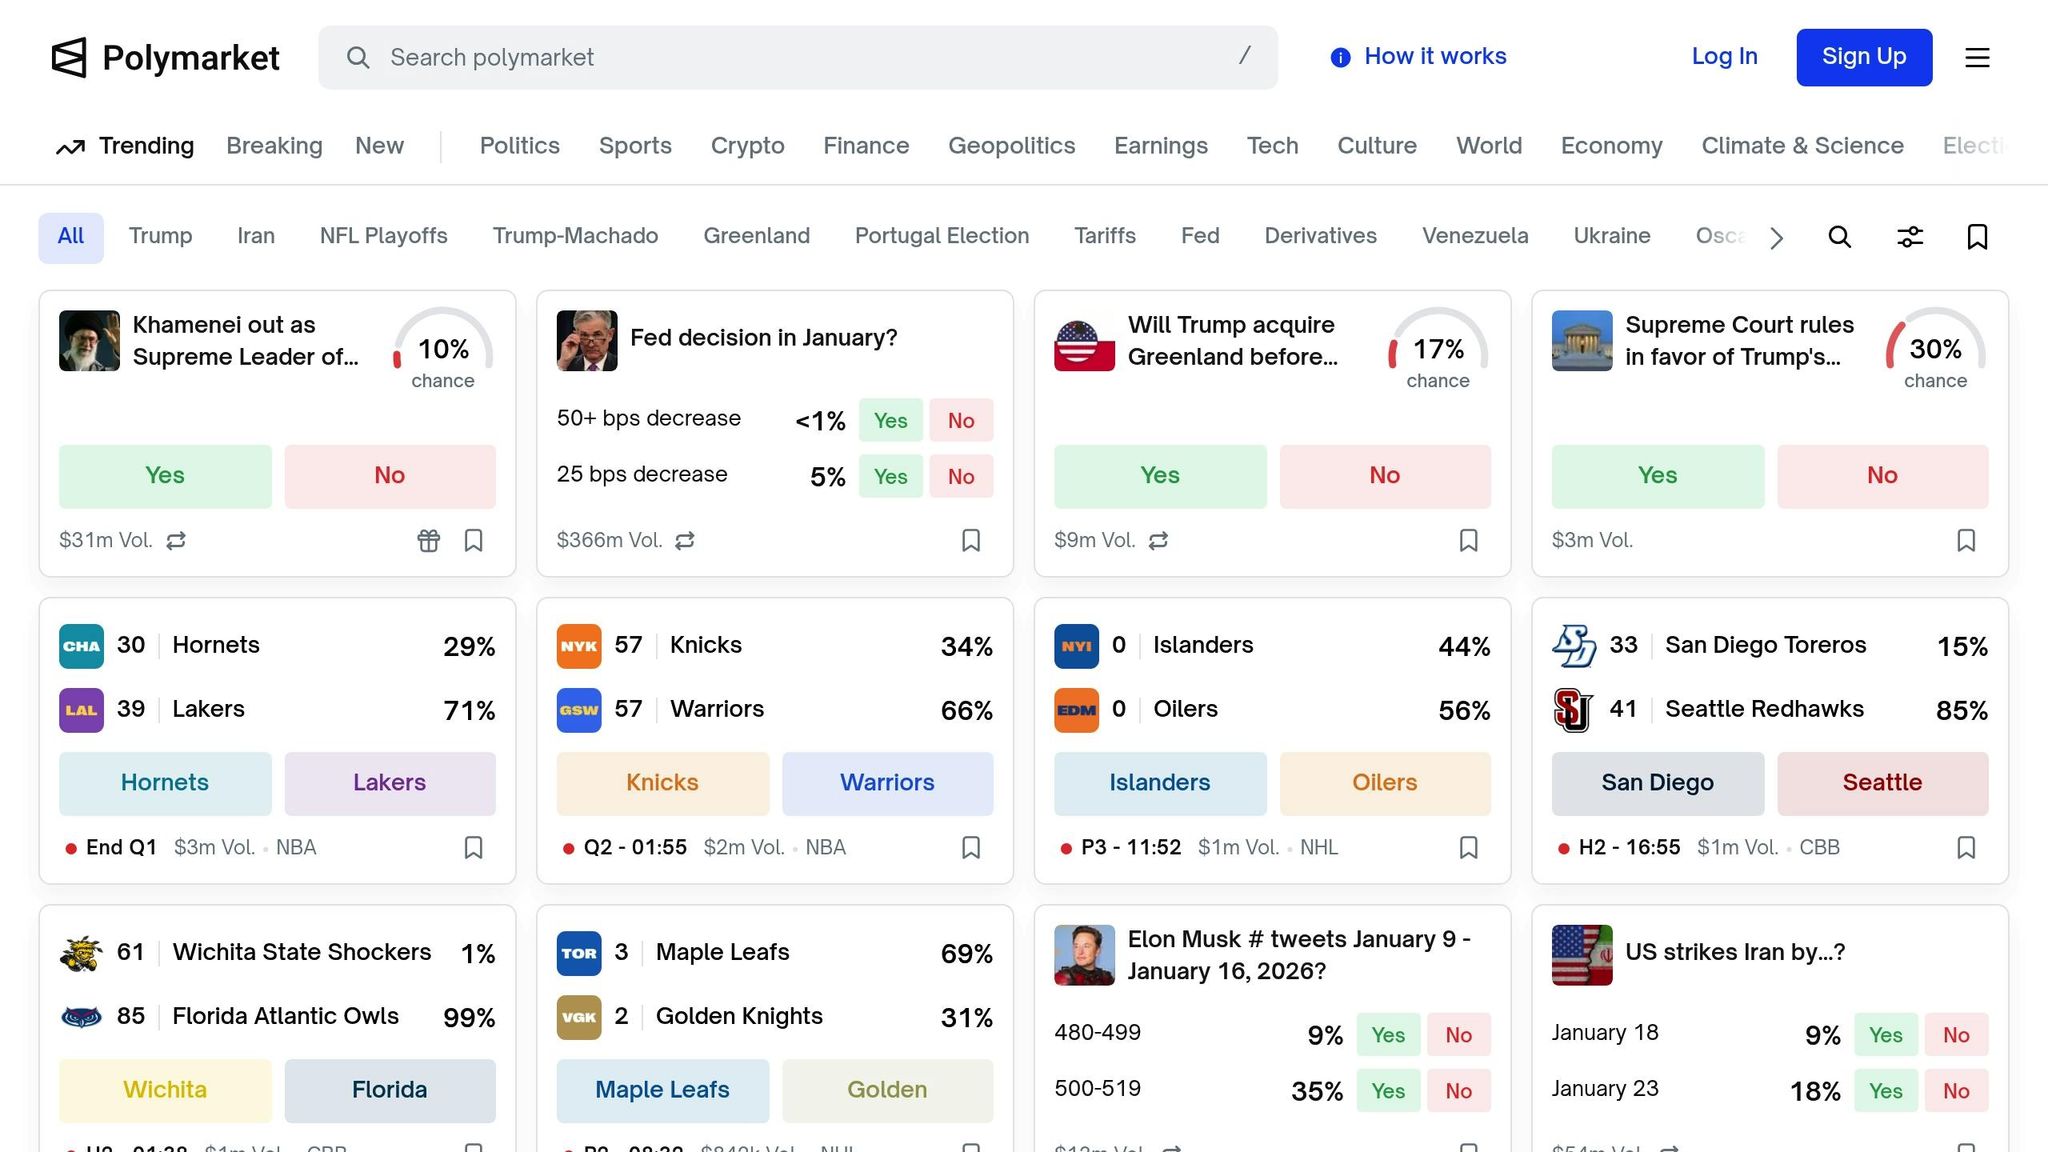Click the info icon by How it works
Viewport: 2048px width, 1152px height.
click(1340, 58)
